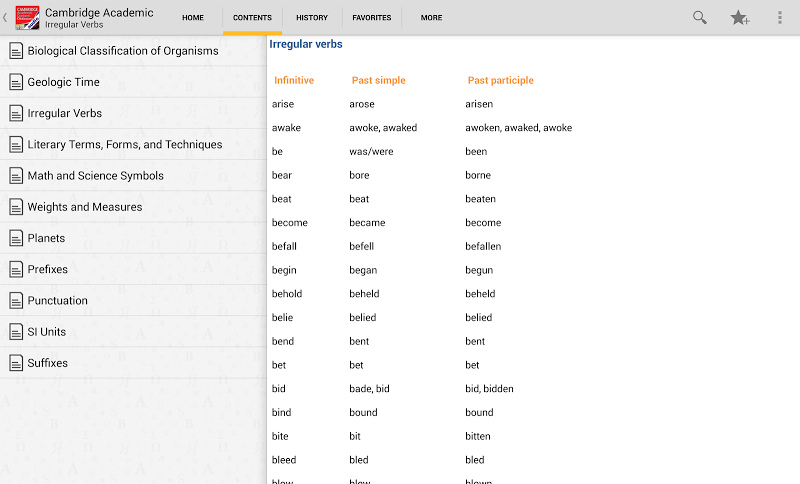The height and width of the screenshot is (484, 800).
Task: Open the three-dot overflow menu
Action: [780, 17]
